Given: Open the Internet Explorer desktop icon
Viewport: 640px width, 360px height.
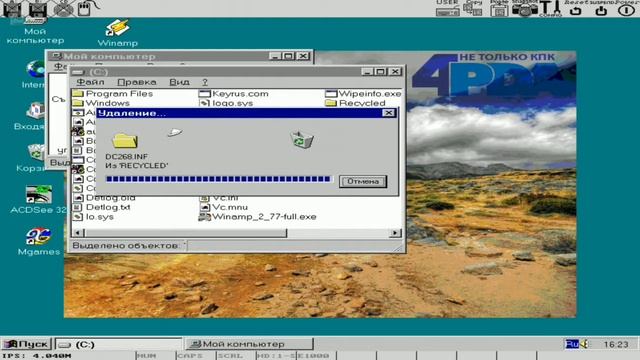Looking at the screenshot, I should 34,74.
